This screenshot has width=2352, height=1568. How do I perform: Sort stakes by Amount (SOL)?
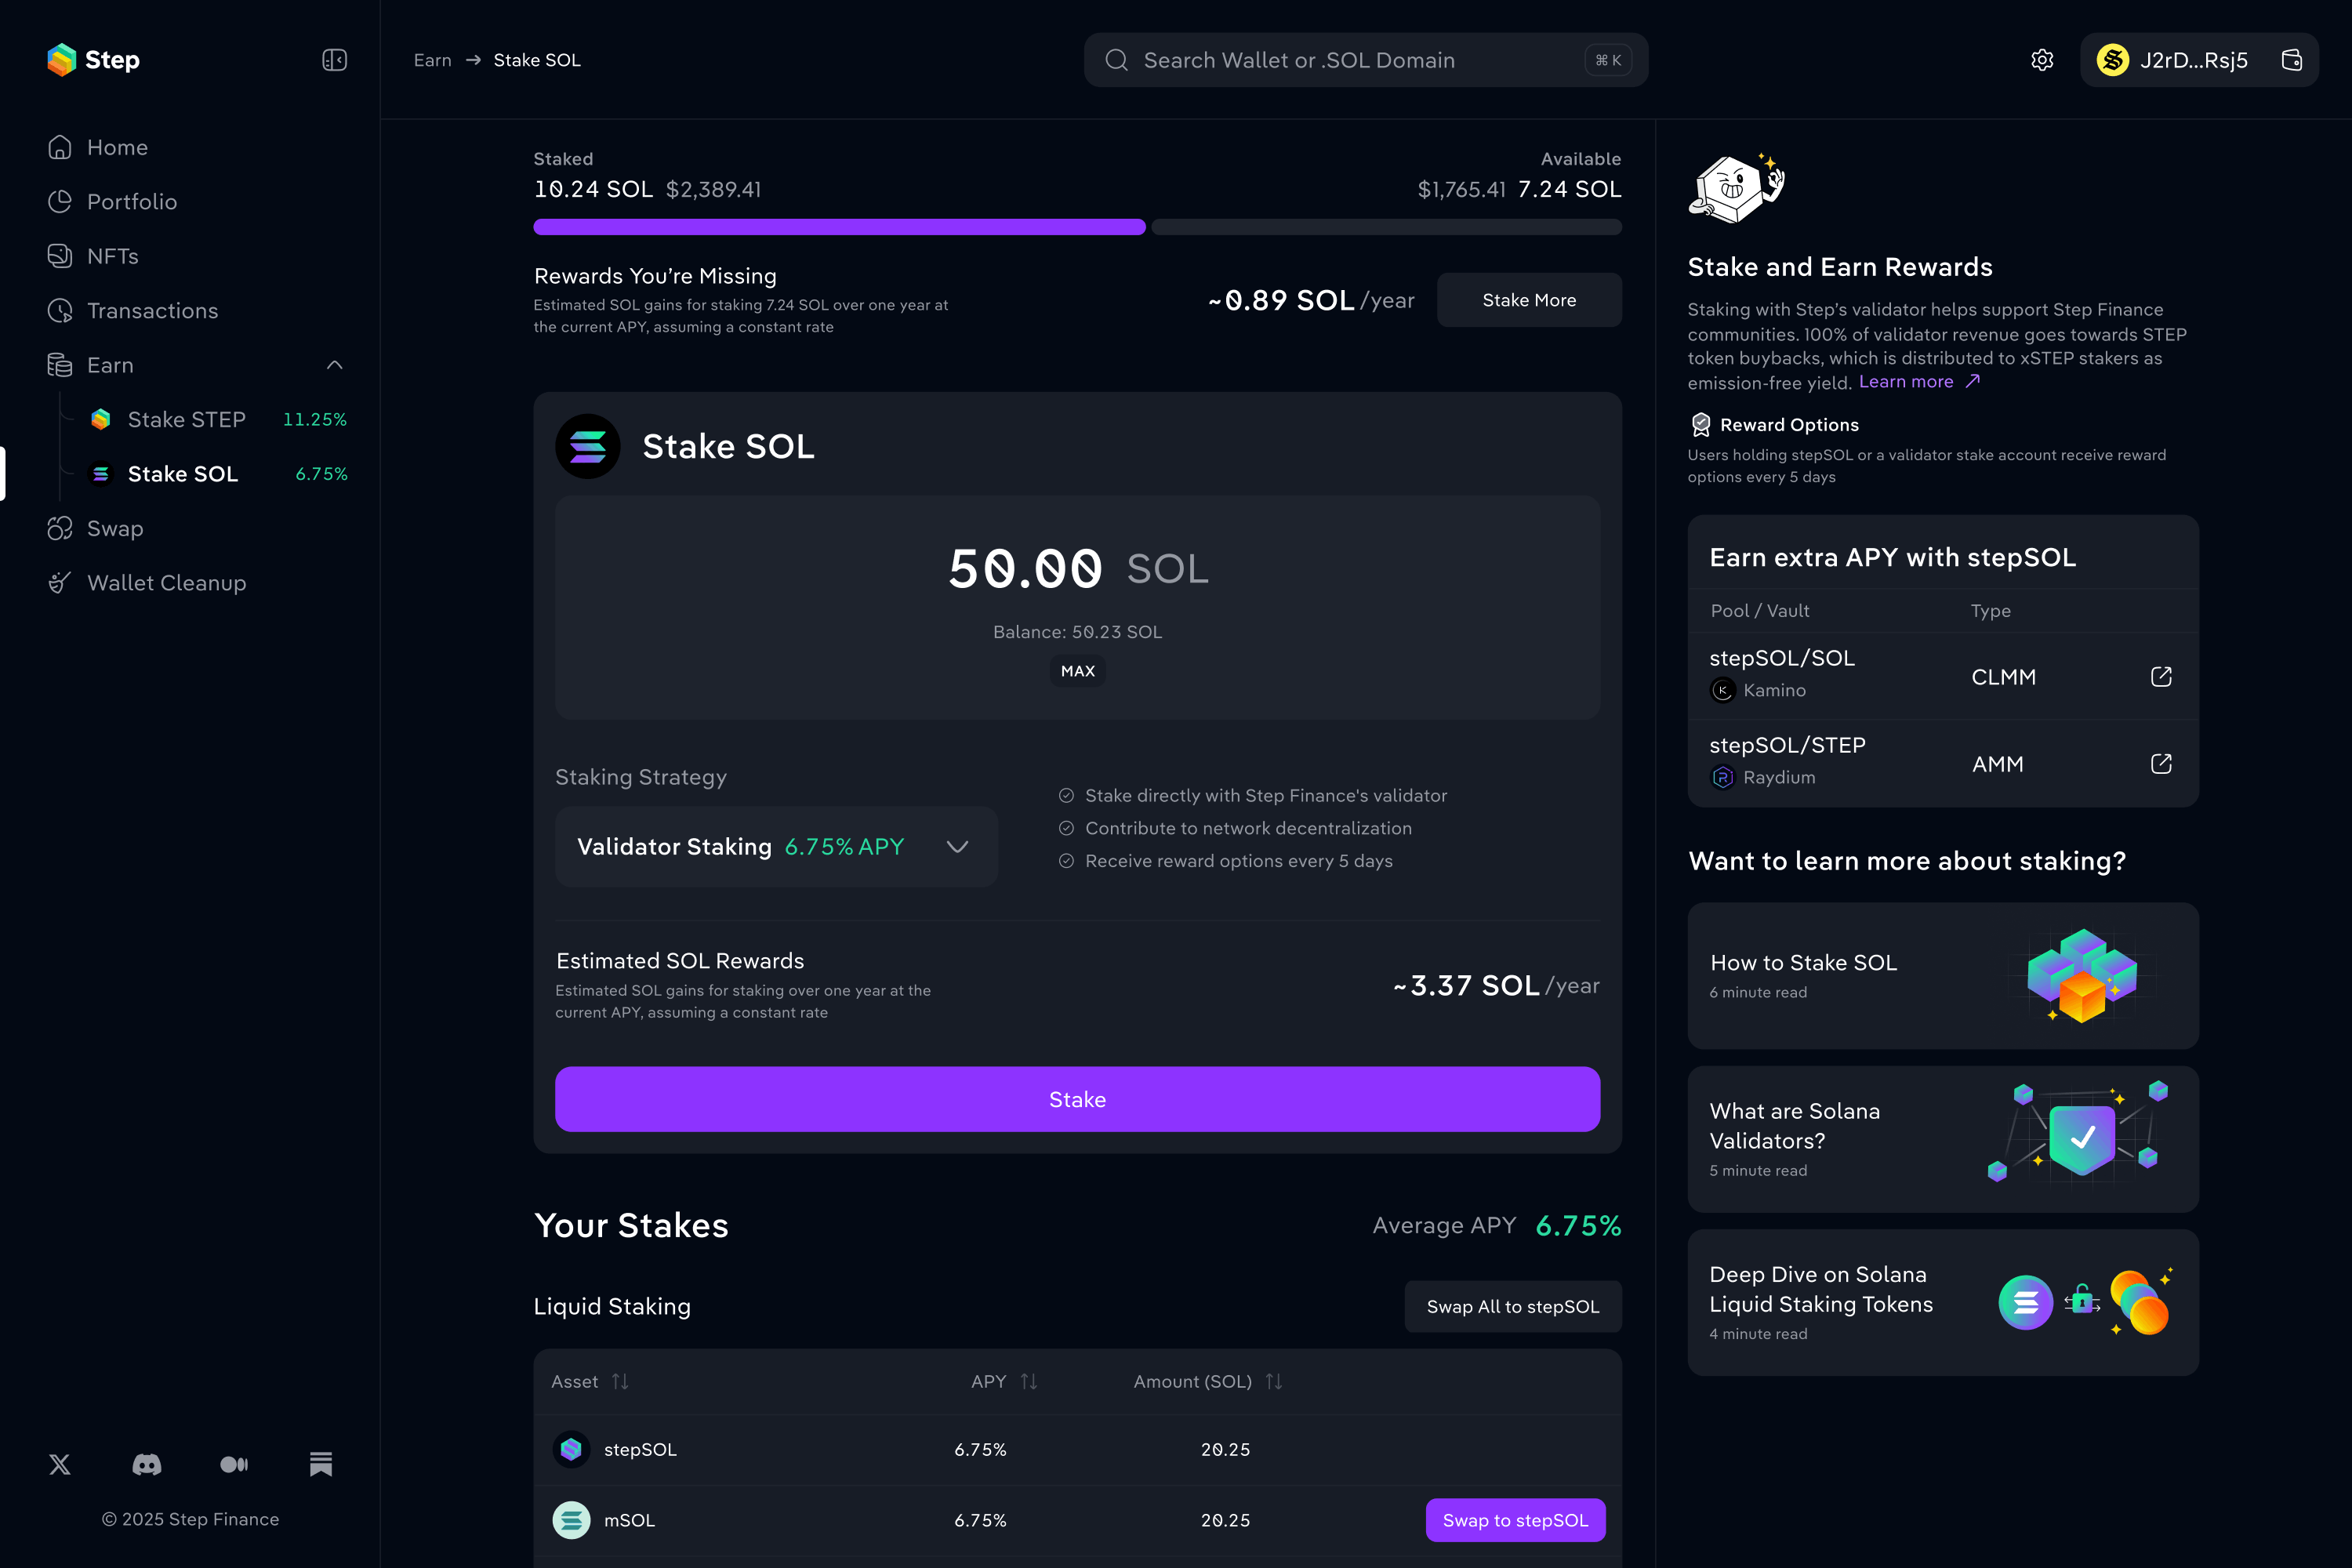1208,1381
